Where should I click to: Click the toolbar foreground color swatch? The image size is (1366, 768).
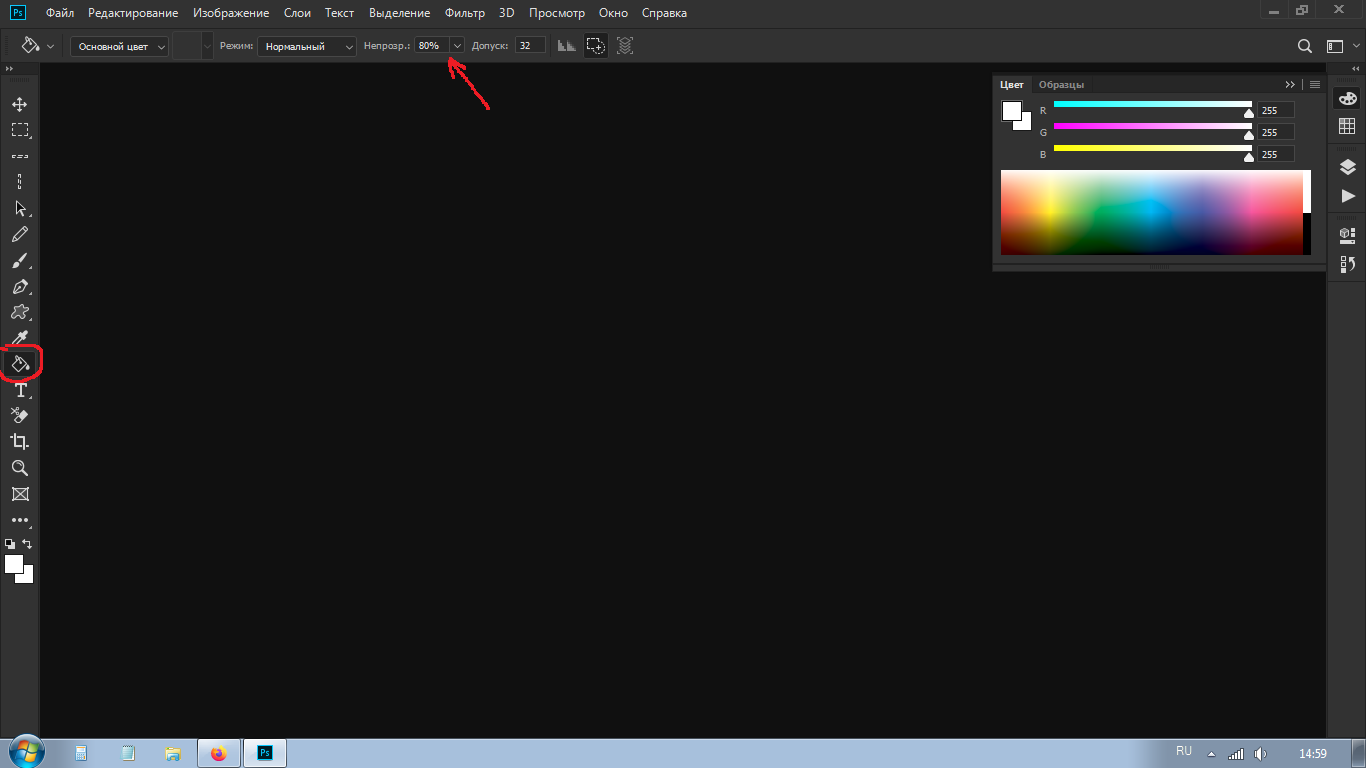(x=14, y=564)
